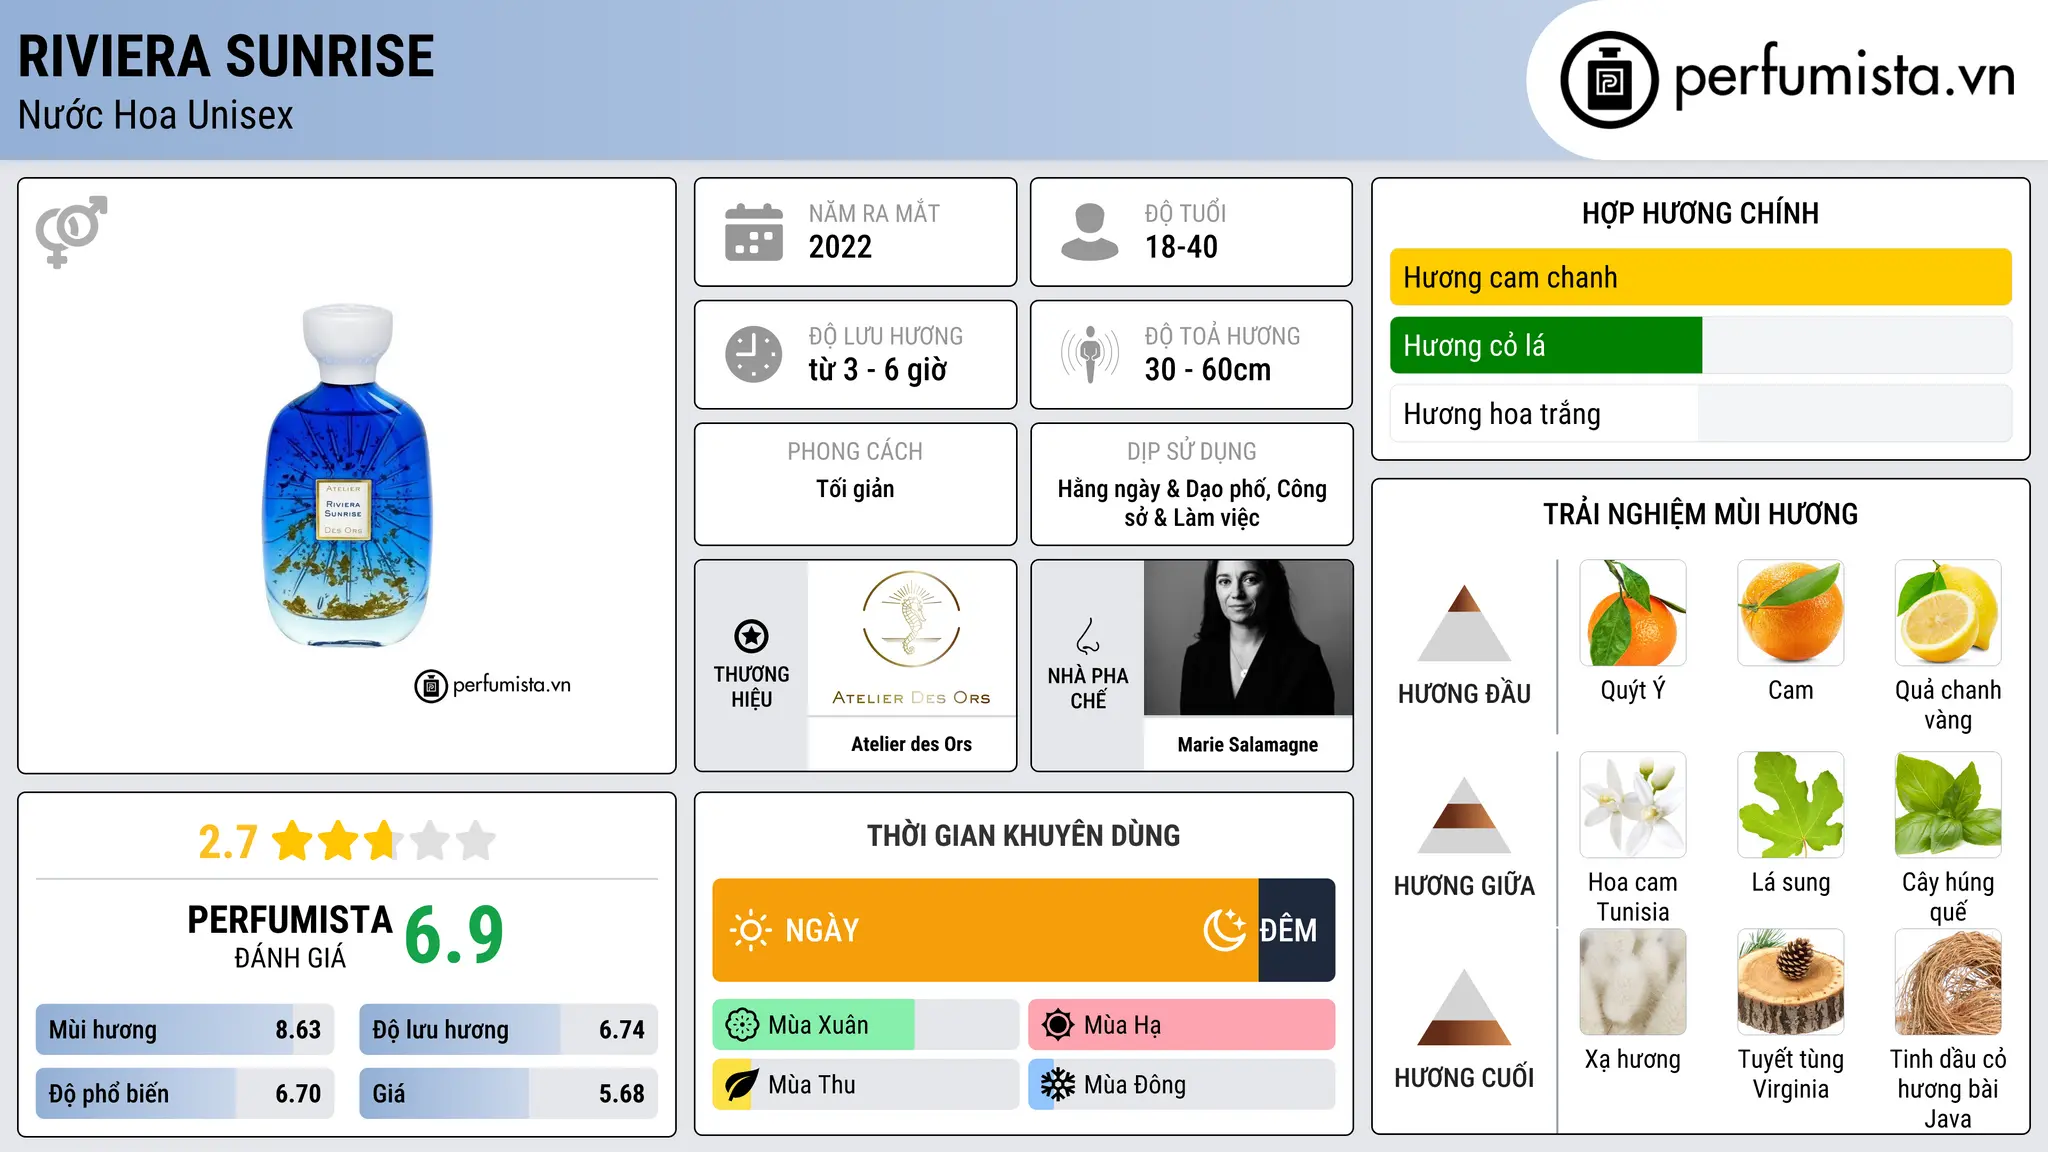Click the HỢP HƯƠNG CHÍNH heading
This screenshot has height=1152, width=2048.
pyautogui.click(x=1700, y=213)
